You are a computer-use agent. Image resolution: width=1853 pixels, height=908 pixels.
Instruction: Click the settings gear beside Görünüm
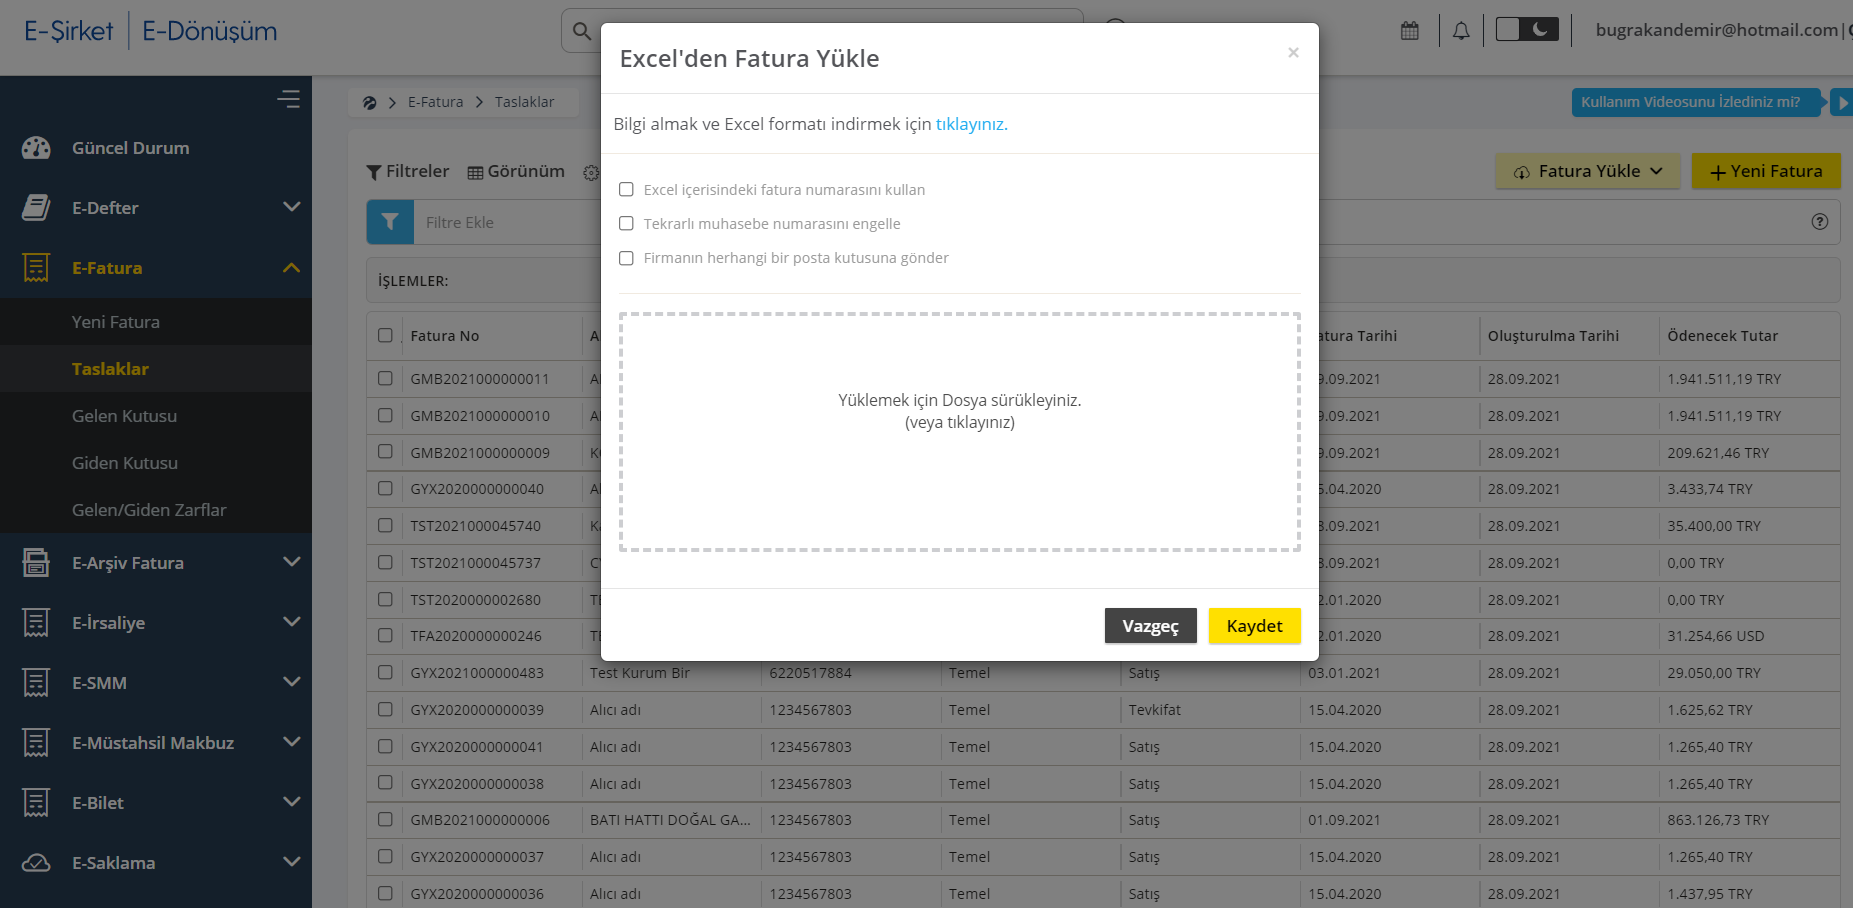(x=591, y=173)
